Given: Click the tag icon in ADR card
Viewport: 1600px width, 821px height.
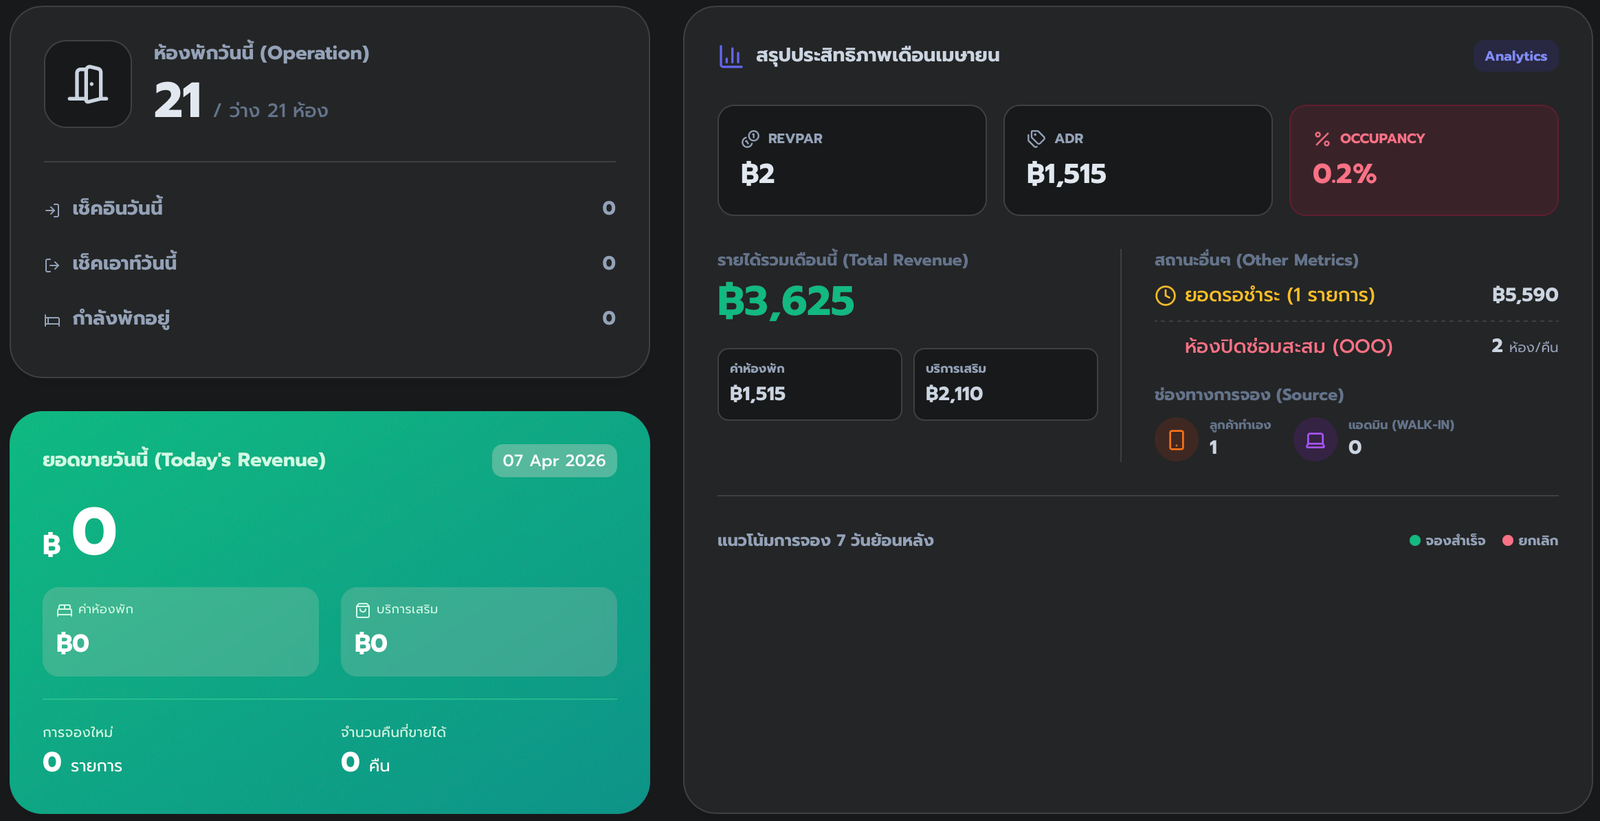Looking at the screenshot, I should click(1036, 139).
